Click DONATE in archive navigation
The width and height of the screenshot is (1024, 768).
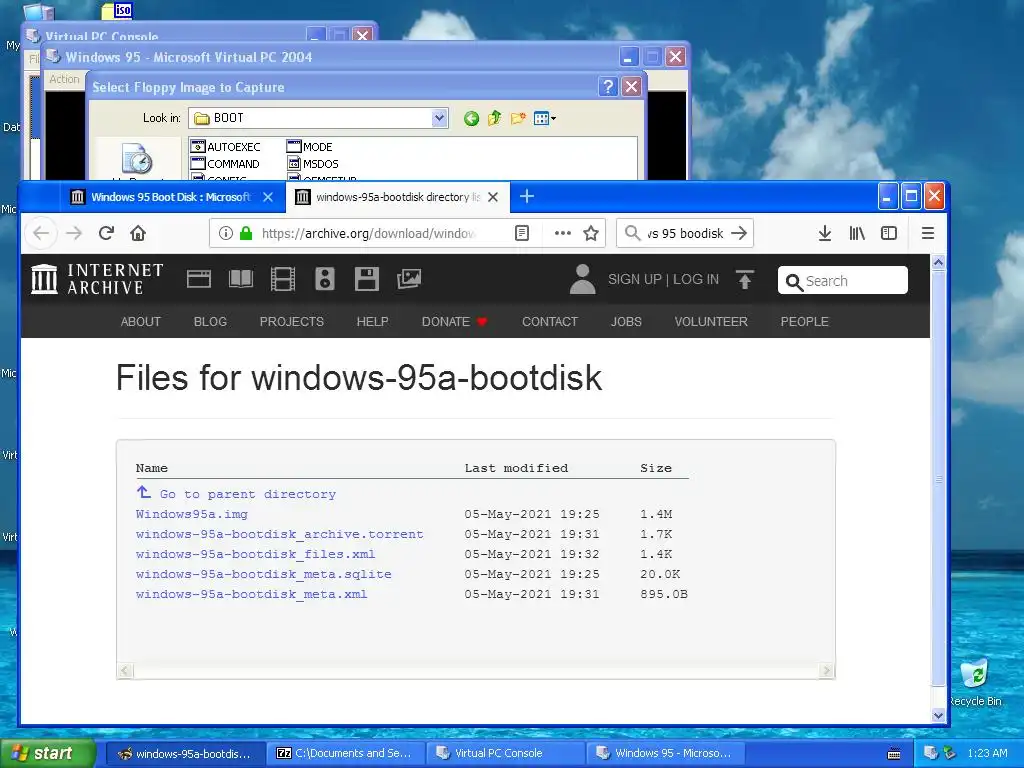tap(455, 321)
